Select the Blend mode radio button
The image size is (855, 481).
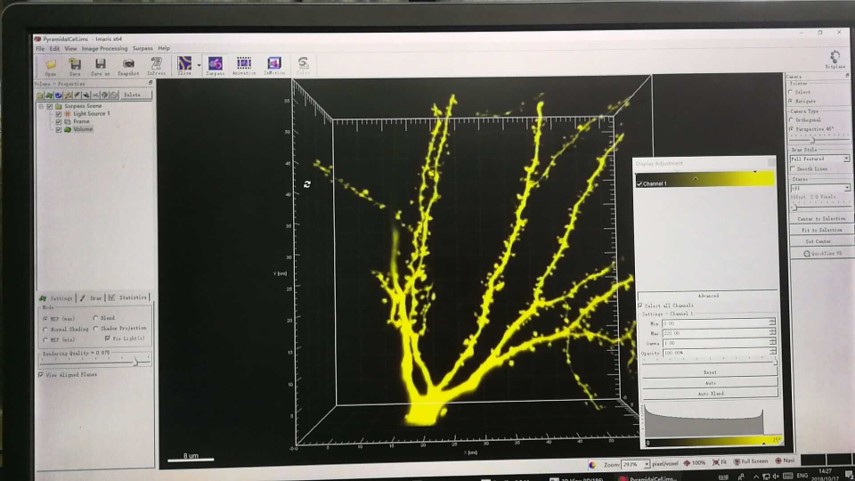pyautogui.click(x=96, y=318)
